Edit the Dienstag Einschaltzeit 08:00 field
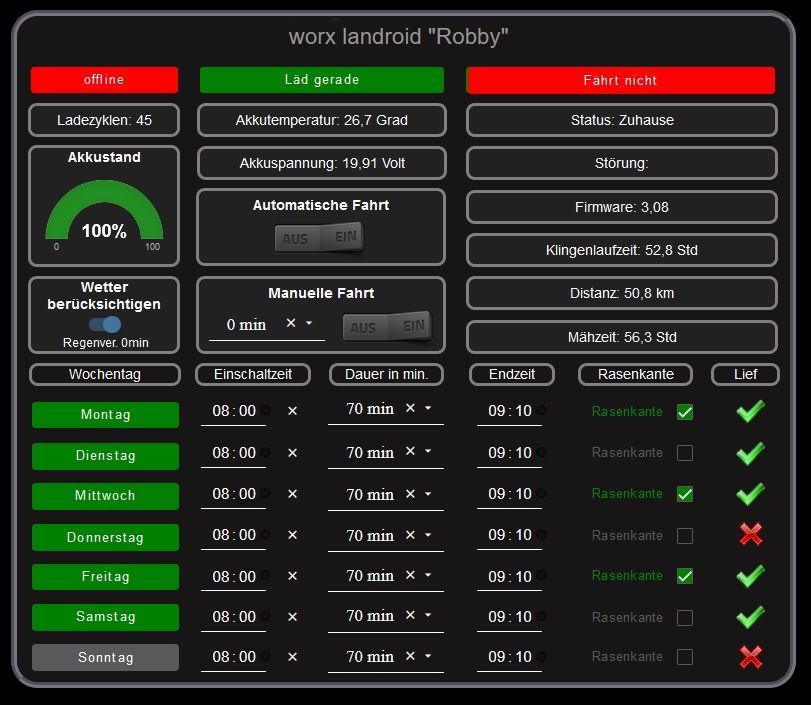 [234, 453]
